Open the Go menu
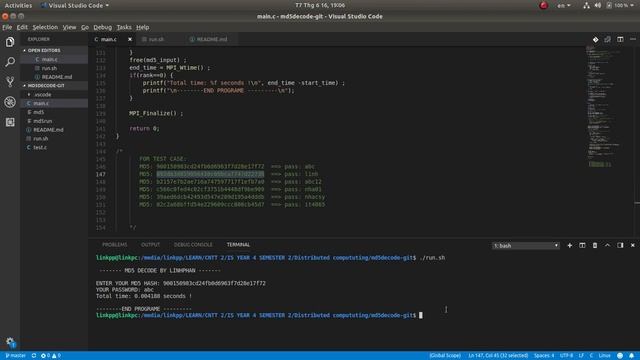The width and height of the screenshot is (640, 360). pos(85,27)
